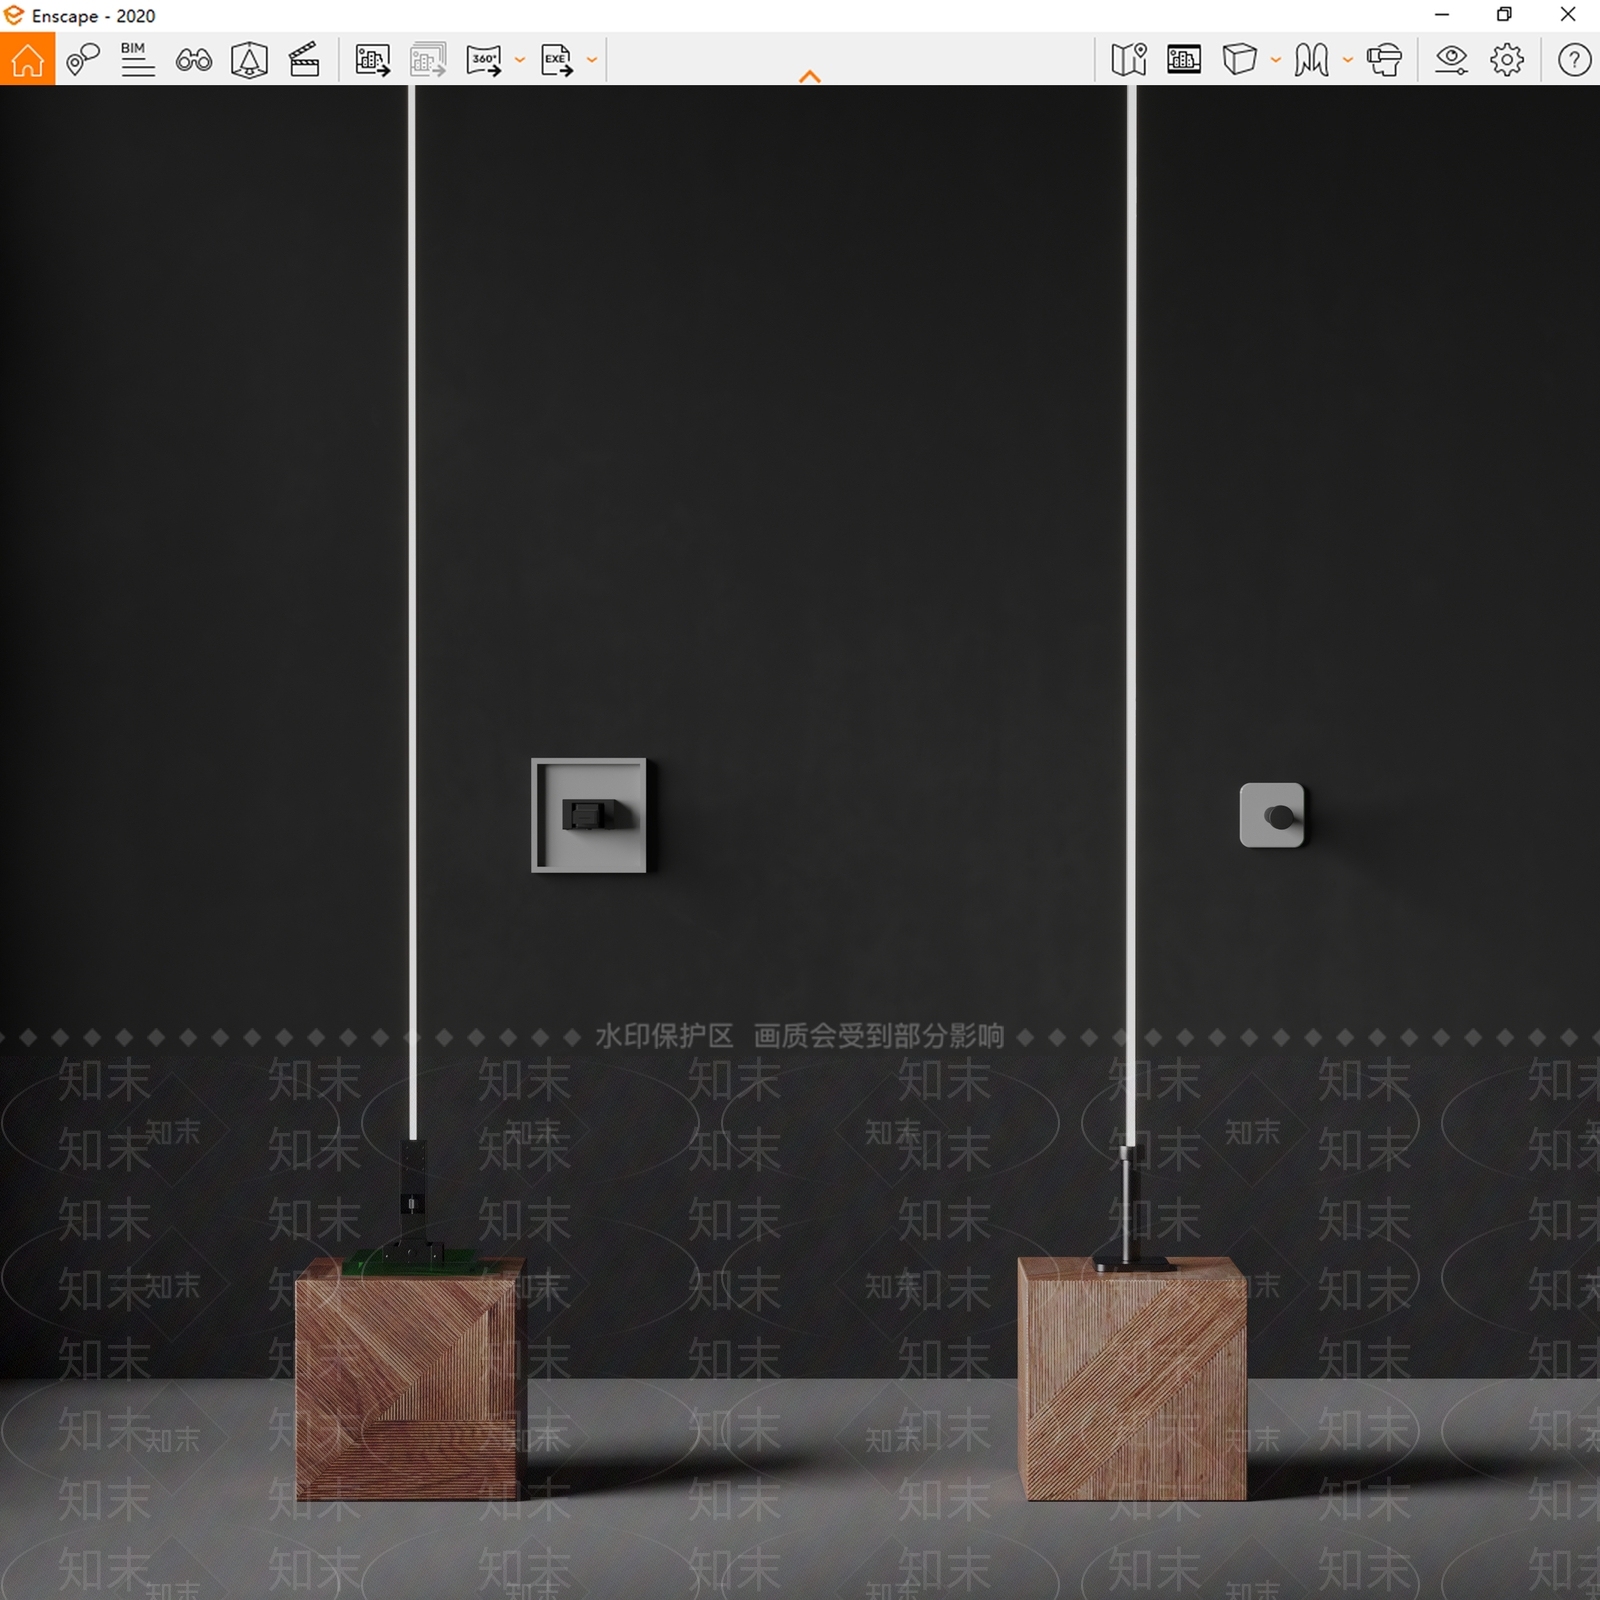Viewport: 1600px width, 1600px height.
Task: Open the collaborative annotations pin icon
Action: (x=83, y=60)
